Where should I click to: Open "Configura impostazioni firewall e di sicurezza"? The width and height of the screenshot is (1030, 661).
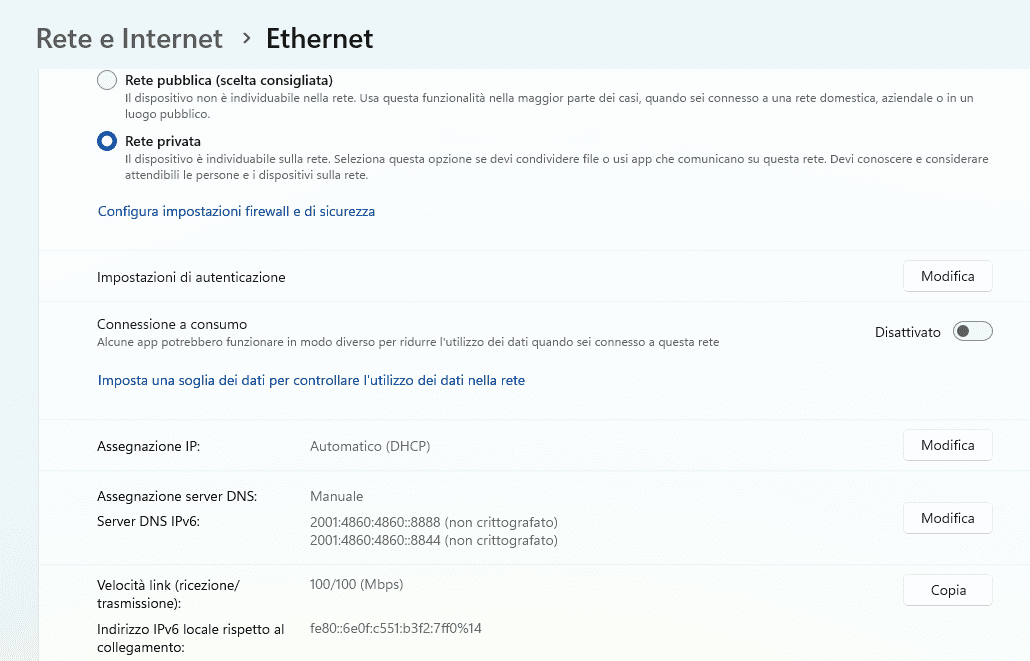click(x=236, y=211)
